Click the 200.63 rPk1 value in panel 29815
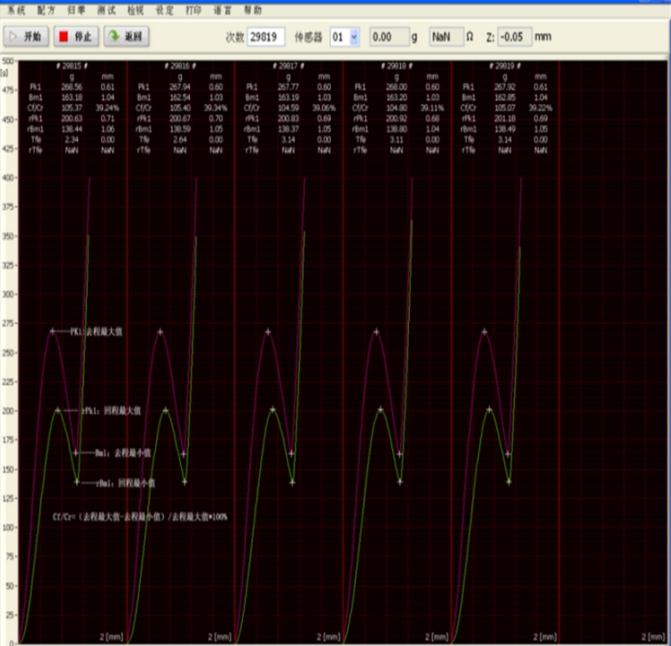Image resolution: width=671 pixels, height=646 pixels. [x=71, y=119]
